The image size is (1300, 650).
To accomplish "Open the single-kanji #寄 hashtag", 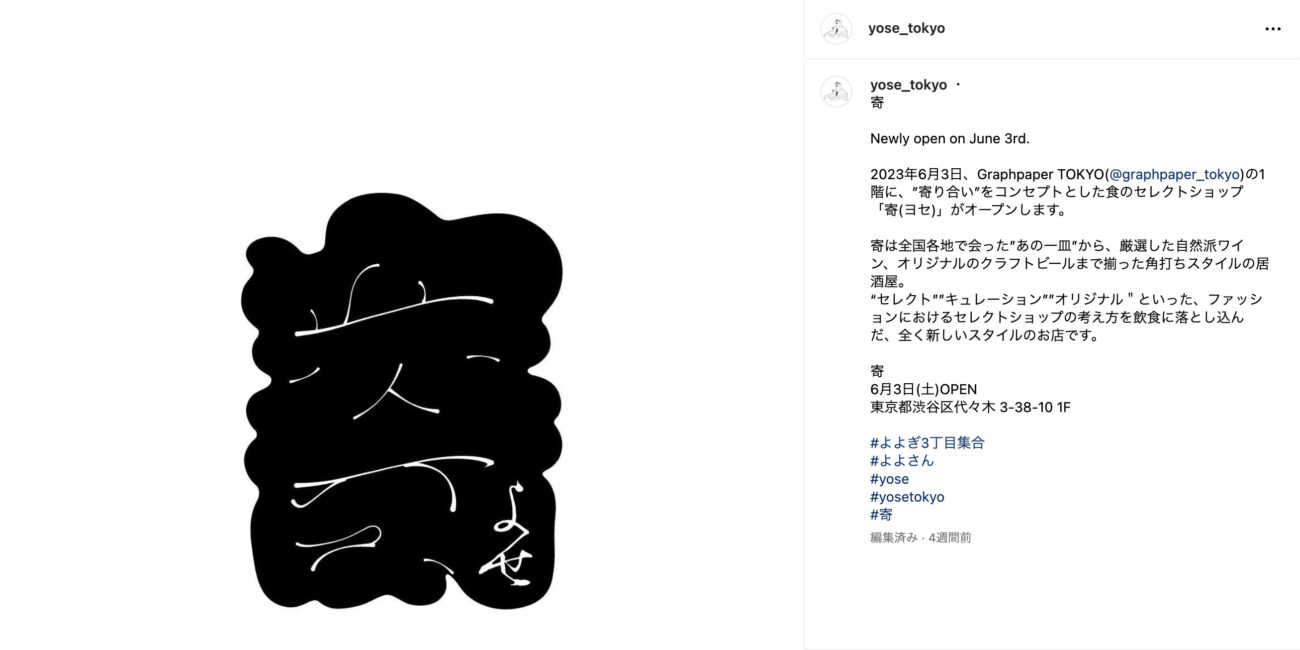I will coord(881,515).
